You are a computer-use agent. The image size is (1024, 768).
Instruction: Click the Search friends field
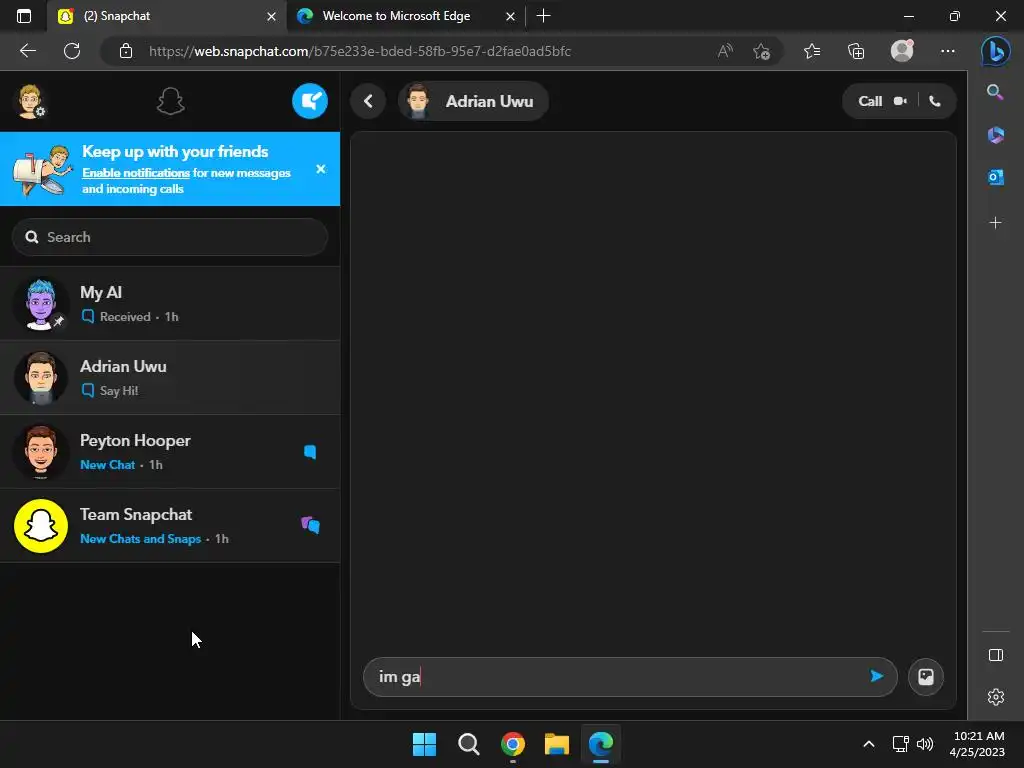[170, 237]
